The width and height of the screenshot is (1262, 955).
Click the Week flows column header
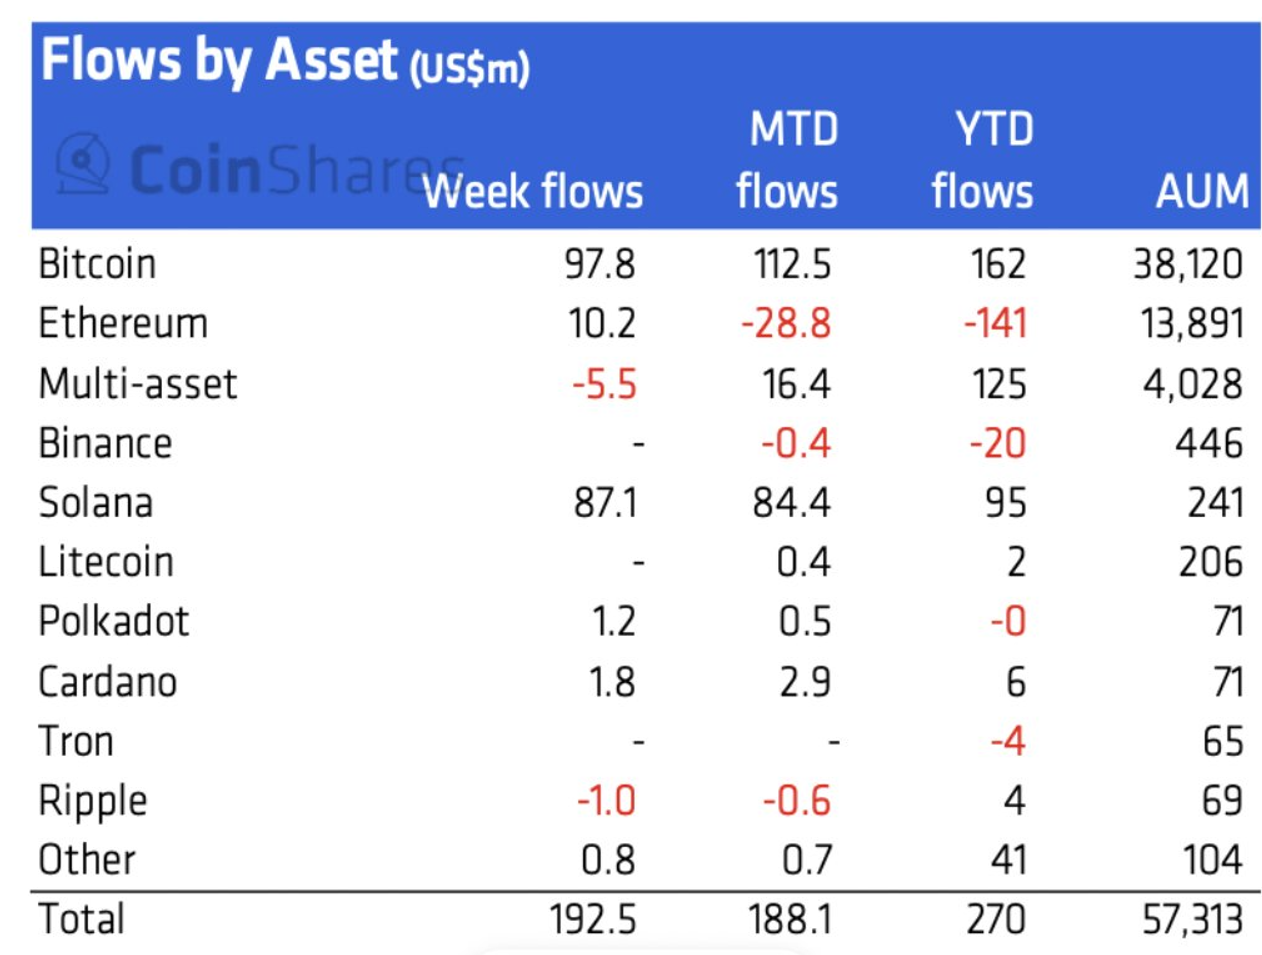[x=532, y=191]
